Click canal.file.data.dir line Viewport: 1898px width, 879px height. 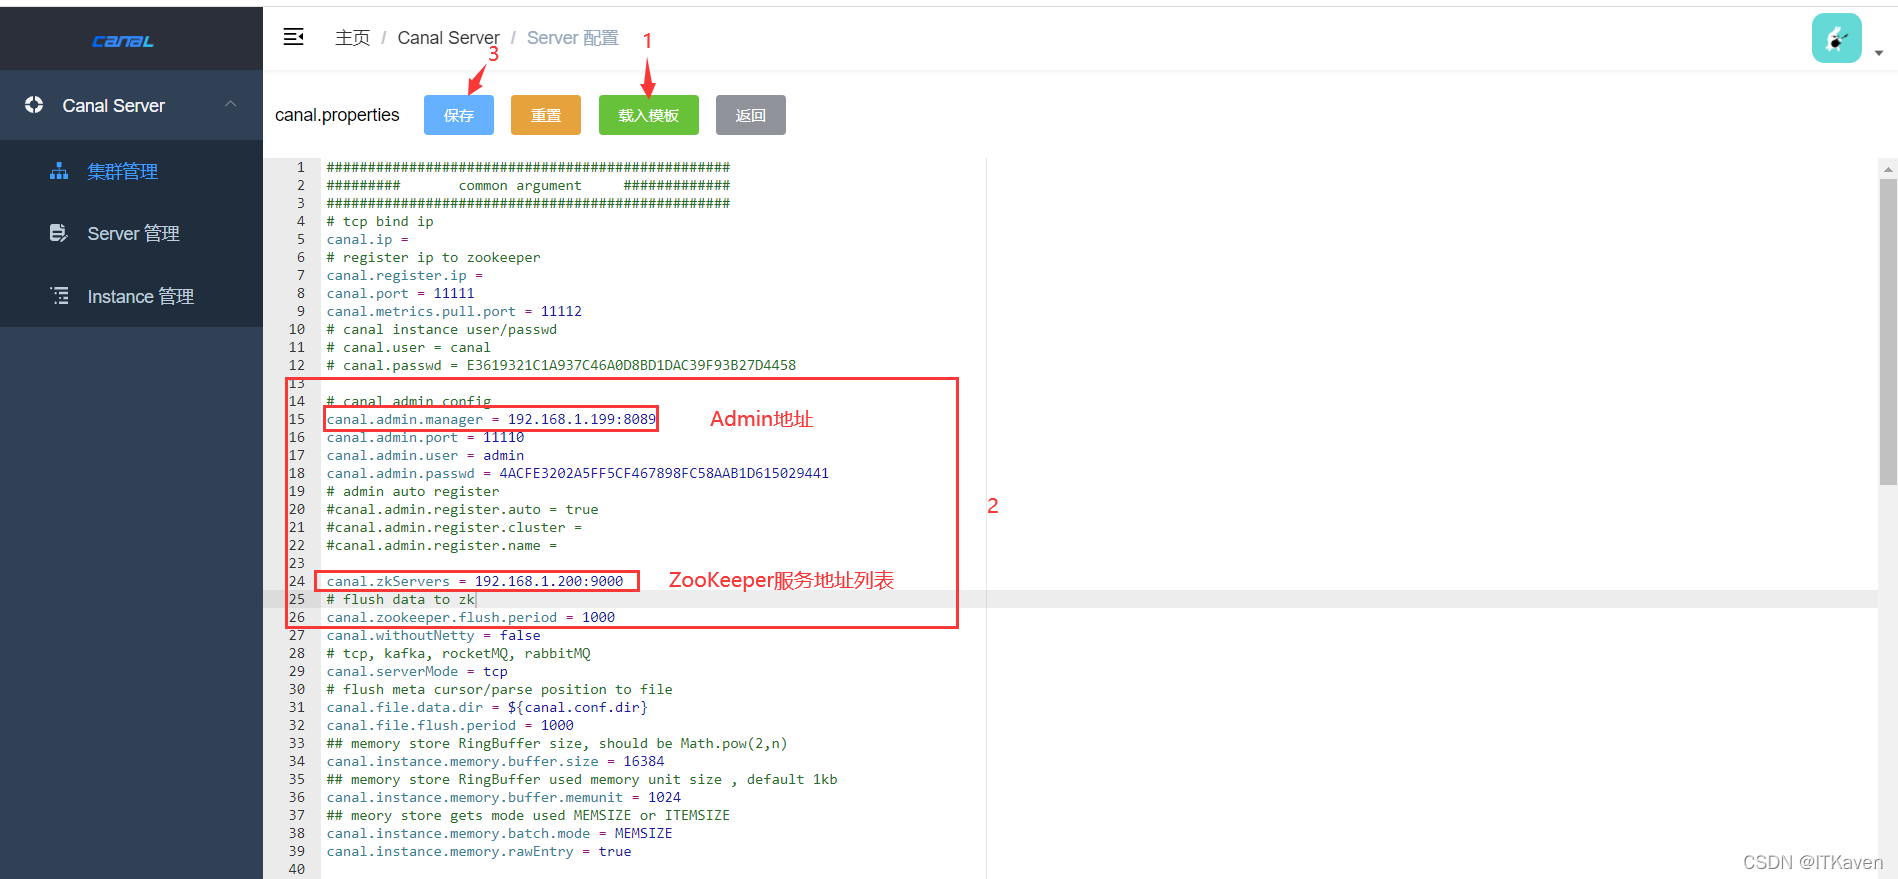tap(487, 707)
